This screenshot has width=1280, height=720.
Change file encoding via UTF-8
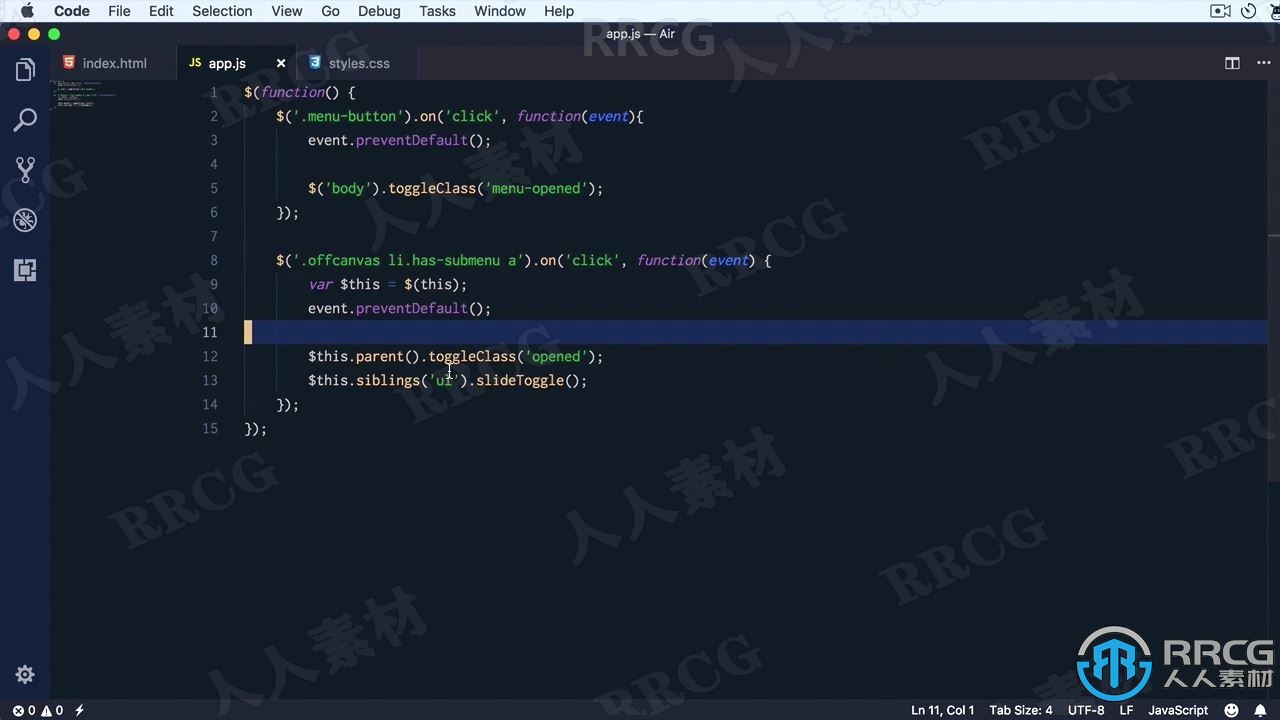point(1086,710)
